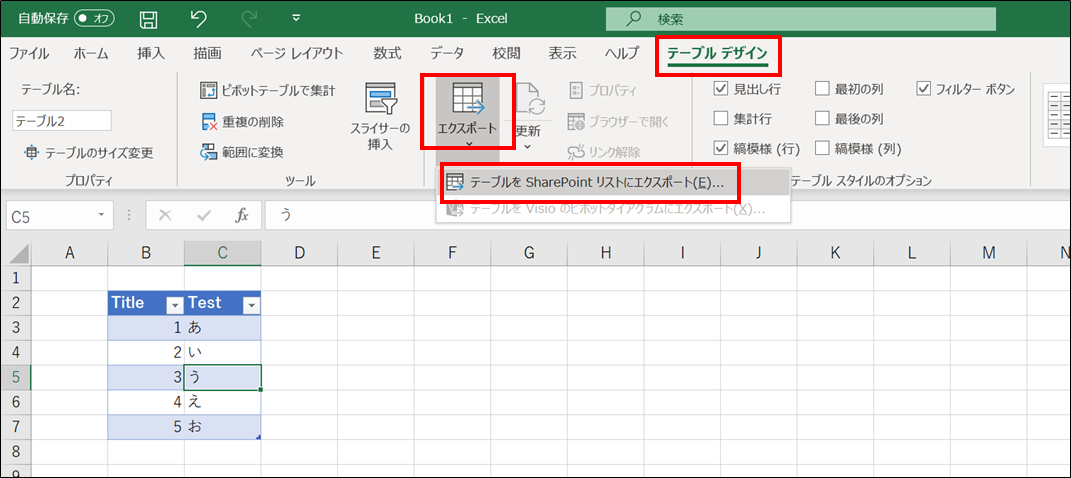Select the cell containing い
Screen dimensions: 1071x478
222,352
